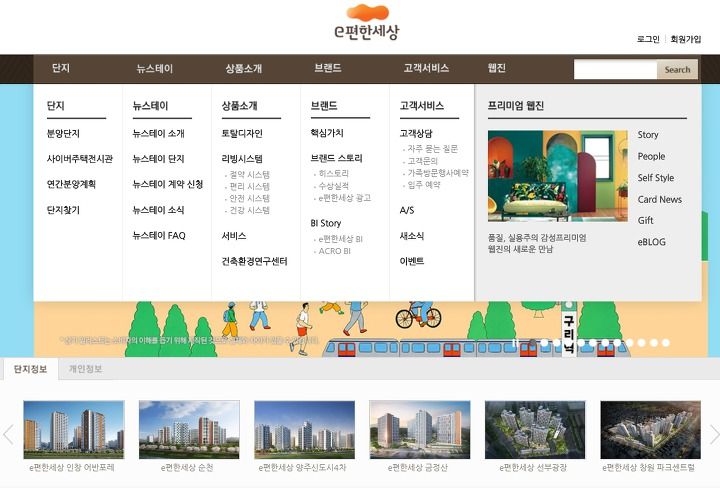This screenshot has height=488, width=720.
Task: Select 고객상담 submenu item
Action: click(416, 134)
